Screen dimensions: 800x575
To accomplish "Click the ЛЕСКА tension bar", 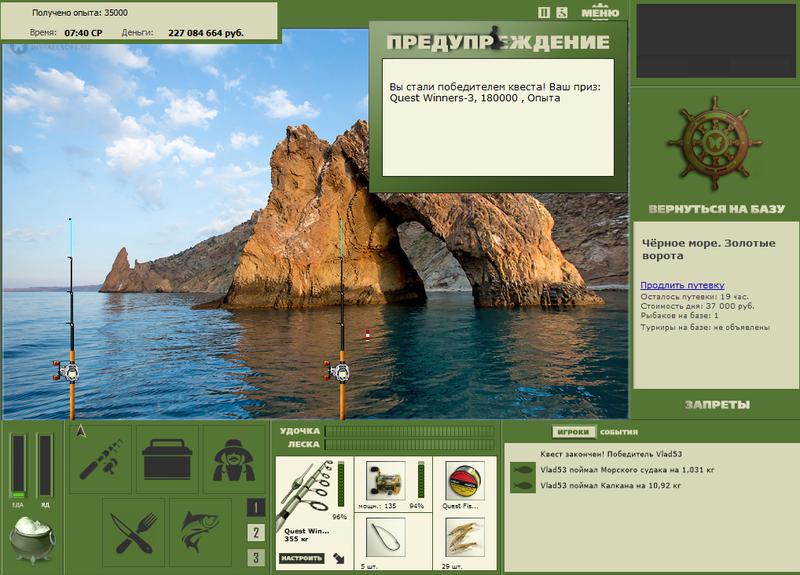I will click(410, 444).
